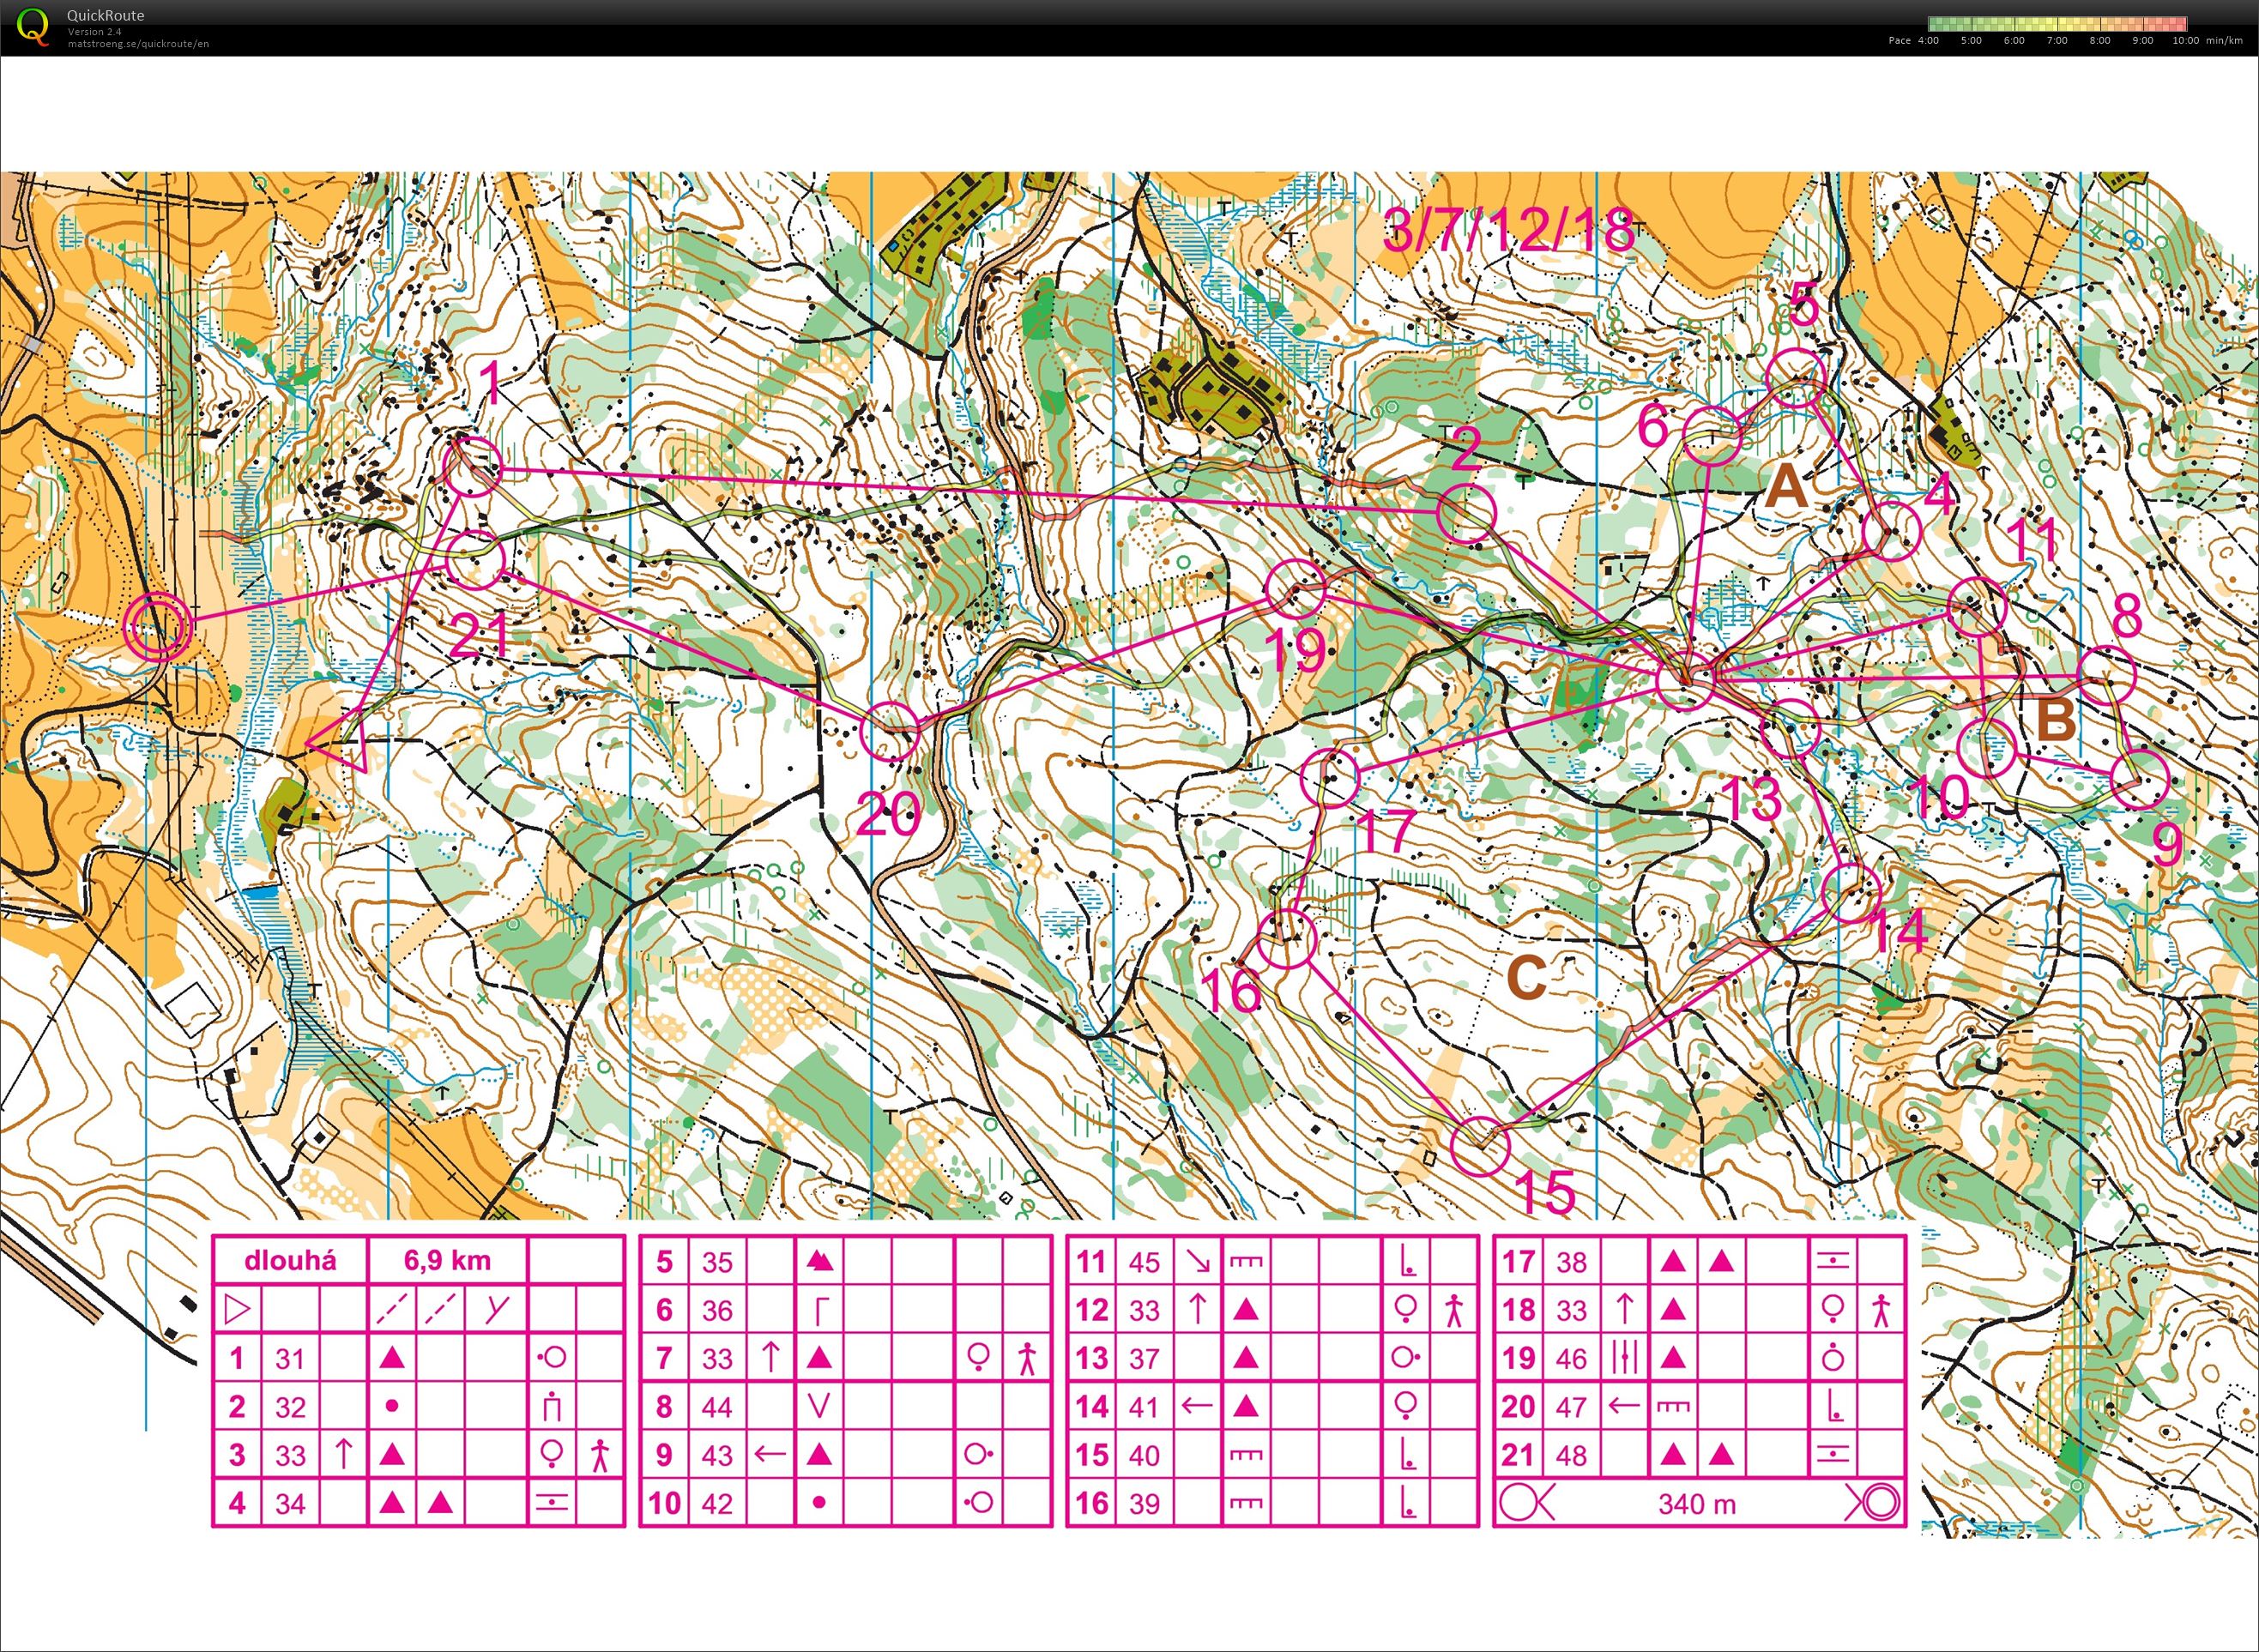This screenshot has height=1652, width=2259.
Task: Click the runner figure symbol in row 7
Action: point(1026,1358)
